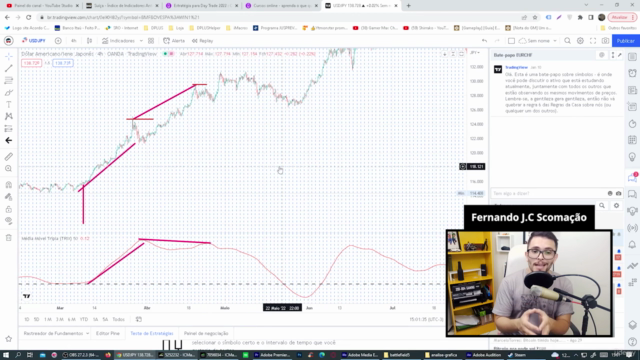Switch to the Teste de Estratégias tab

[151, 333]
